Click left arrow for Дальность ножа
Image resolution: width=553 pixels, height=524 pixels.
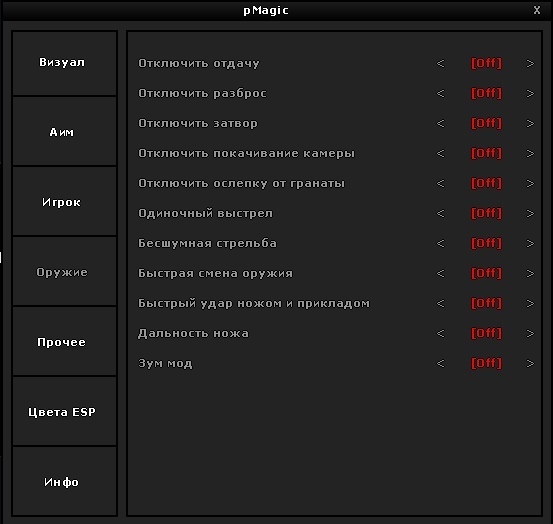click(x=440, y=333)
